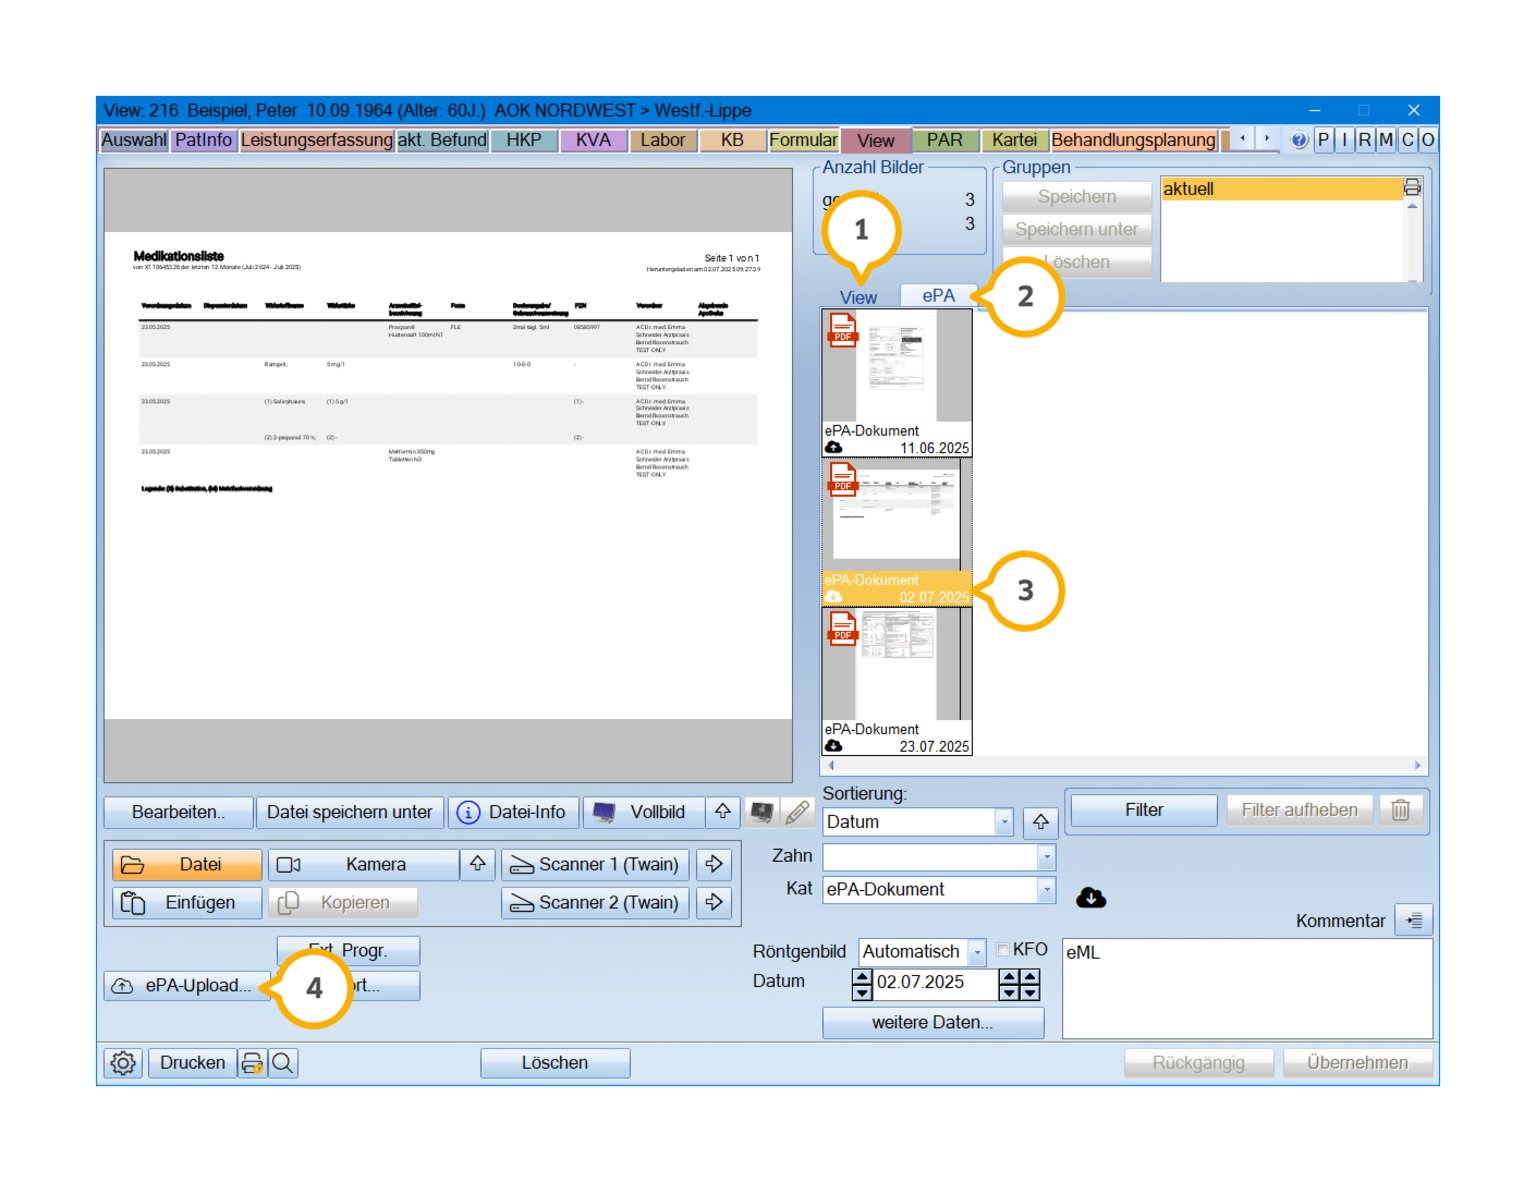This screenshot has width=1536, height=1182.
Task: Click the Drucken button
Action: click(x=192, y=1062)
